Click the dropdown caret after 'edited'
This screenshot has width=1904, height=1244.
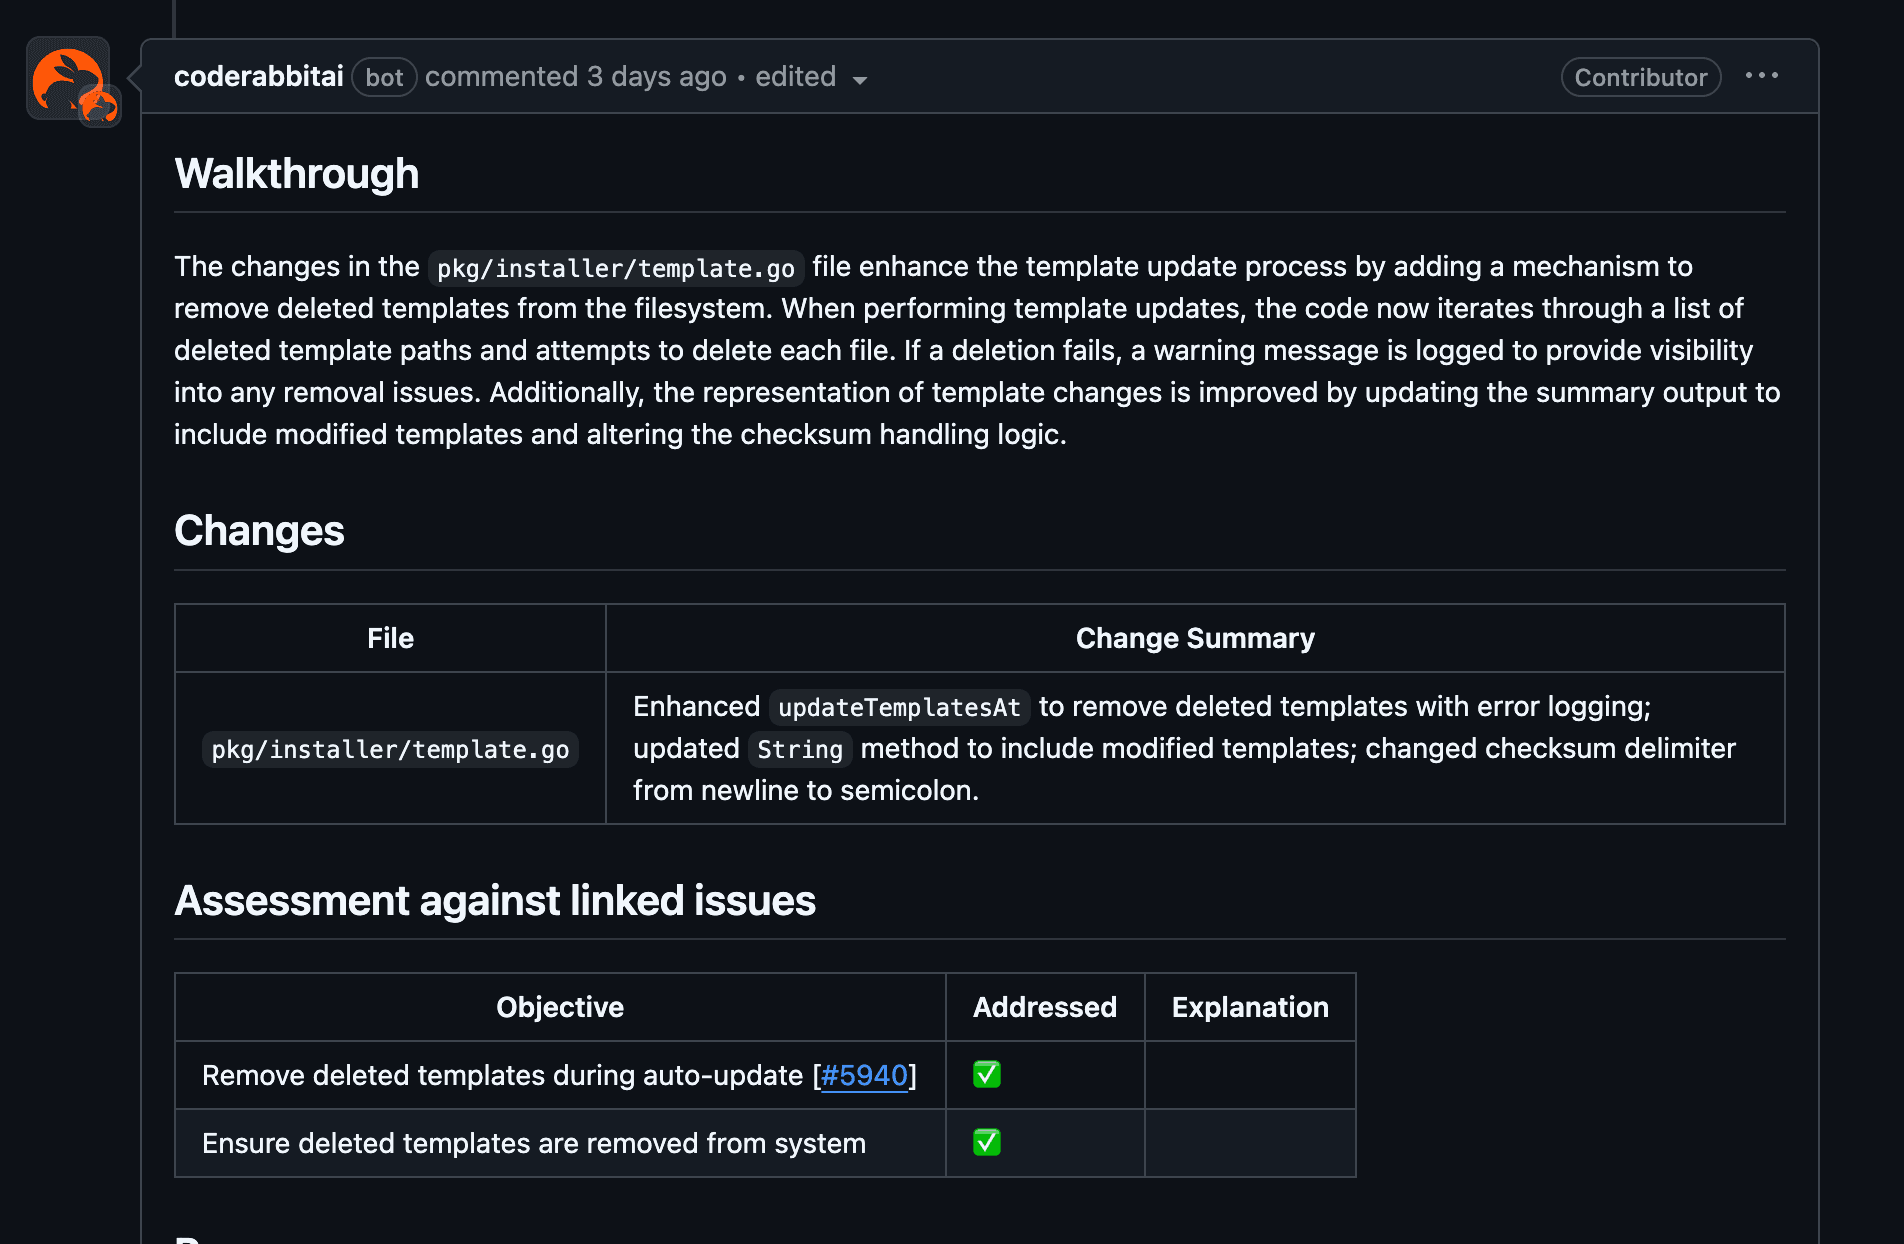pos(859,80)
